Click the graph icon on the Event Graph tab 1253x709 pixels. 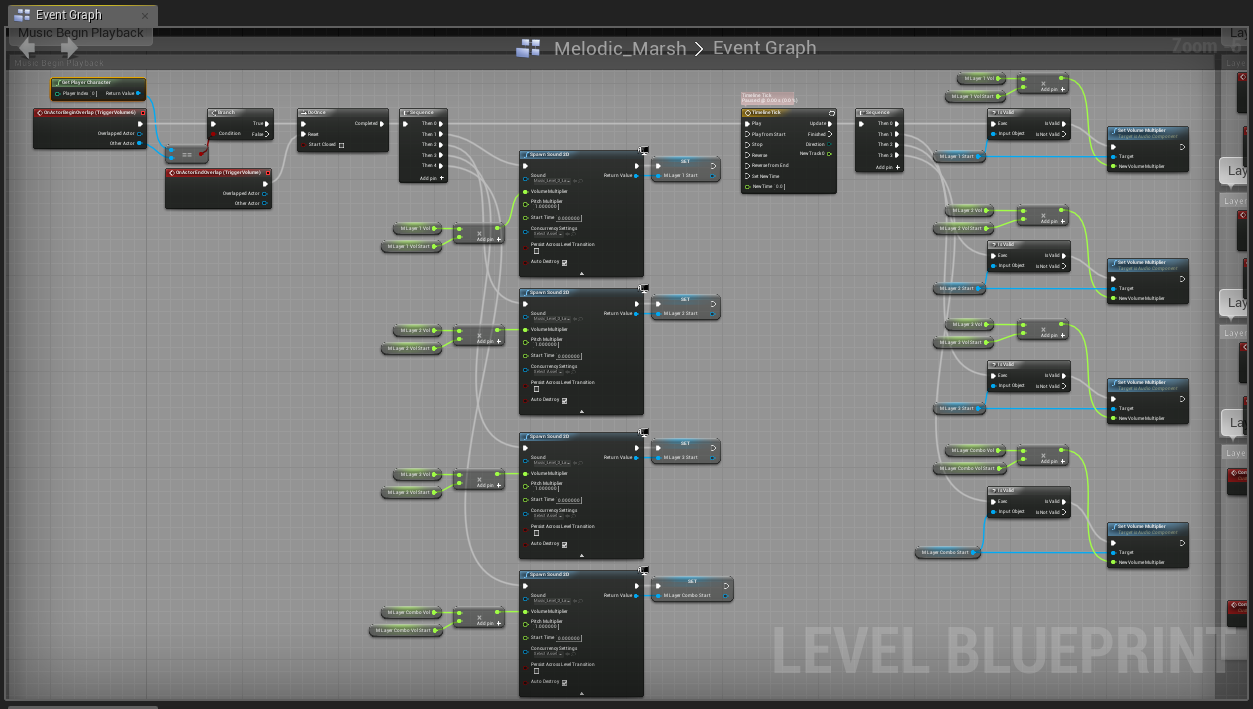point(22,15)
